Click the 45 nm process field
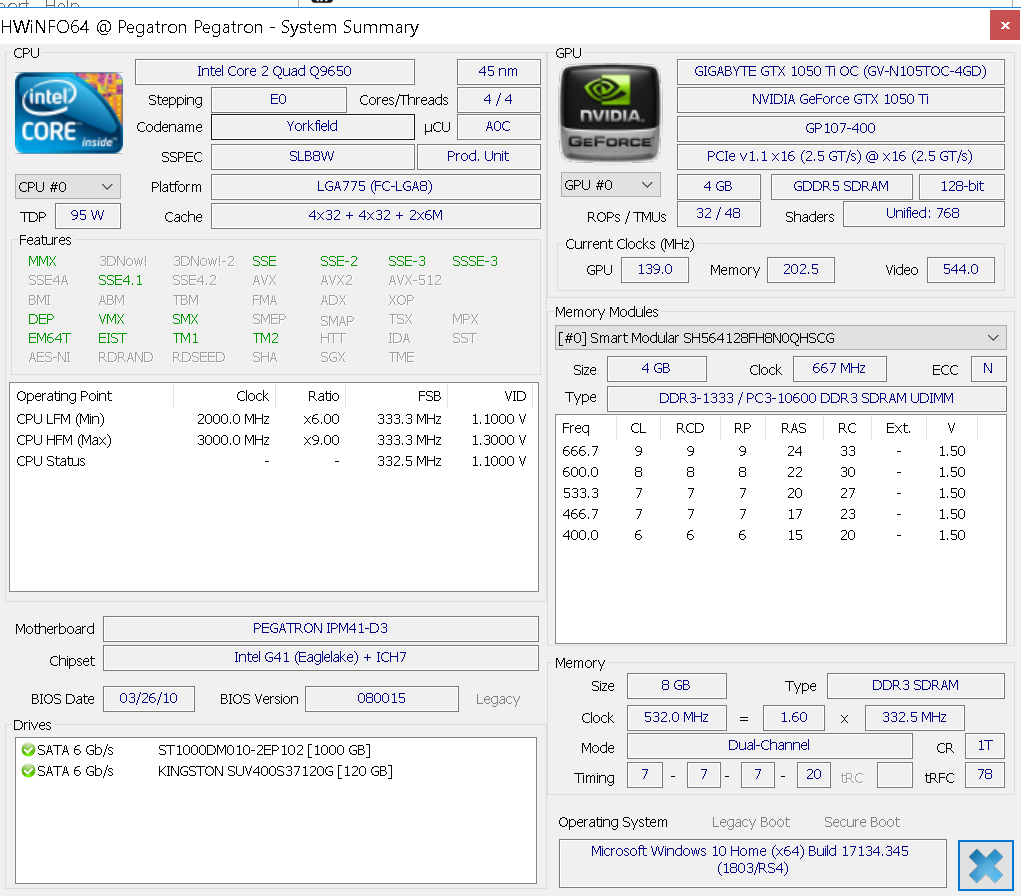The width and height of the screenshot is (1021, 896). click(x=498, y=72)
